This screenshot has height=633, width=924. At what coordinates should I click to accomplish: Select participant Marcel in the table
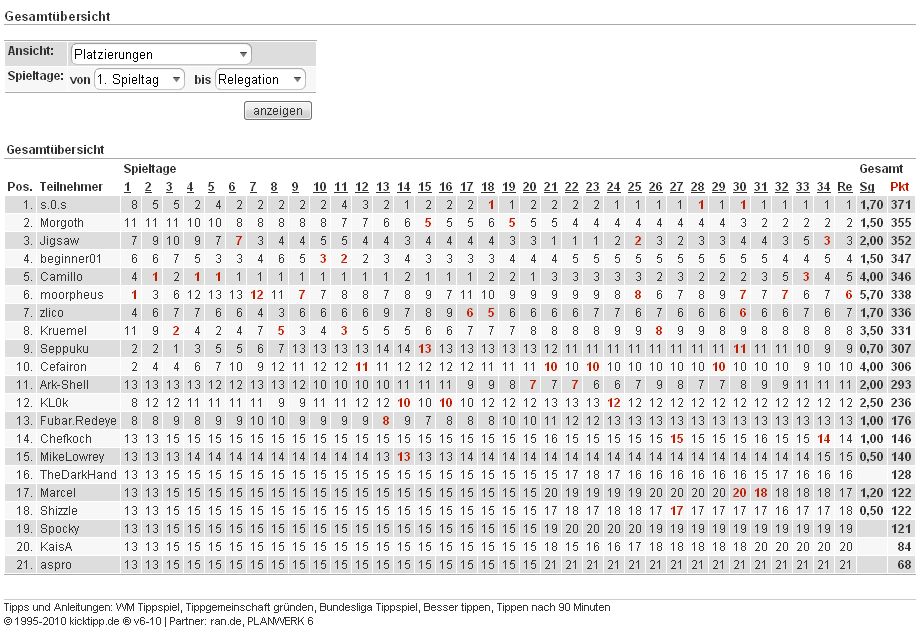coord(58,493)
